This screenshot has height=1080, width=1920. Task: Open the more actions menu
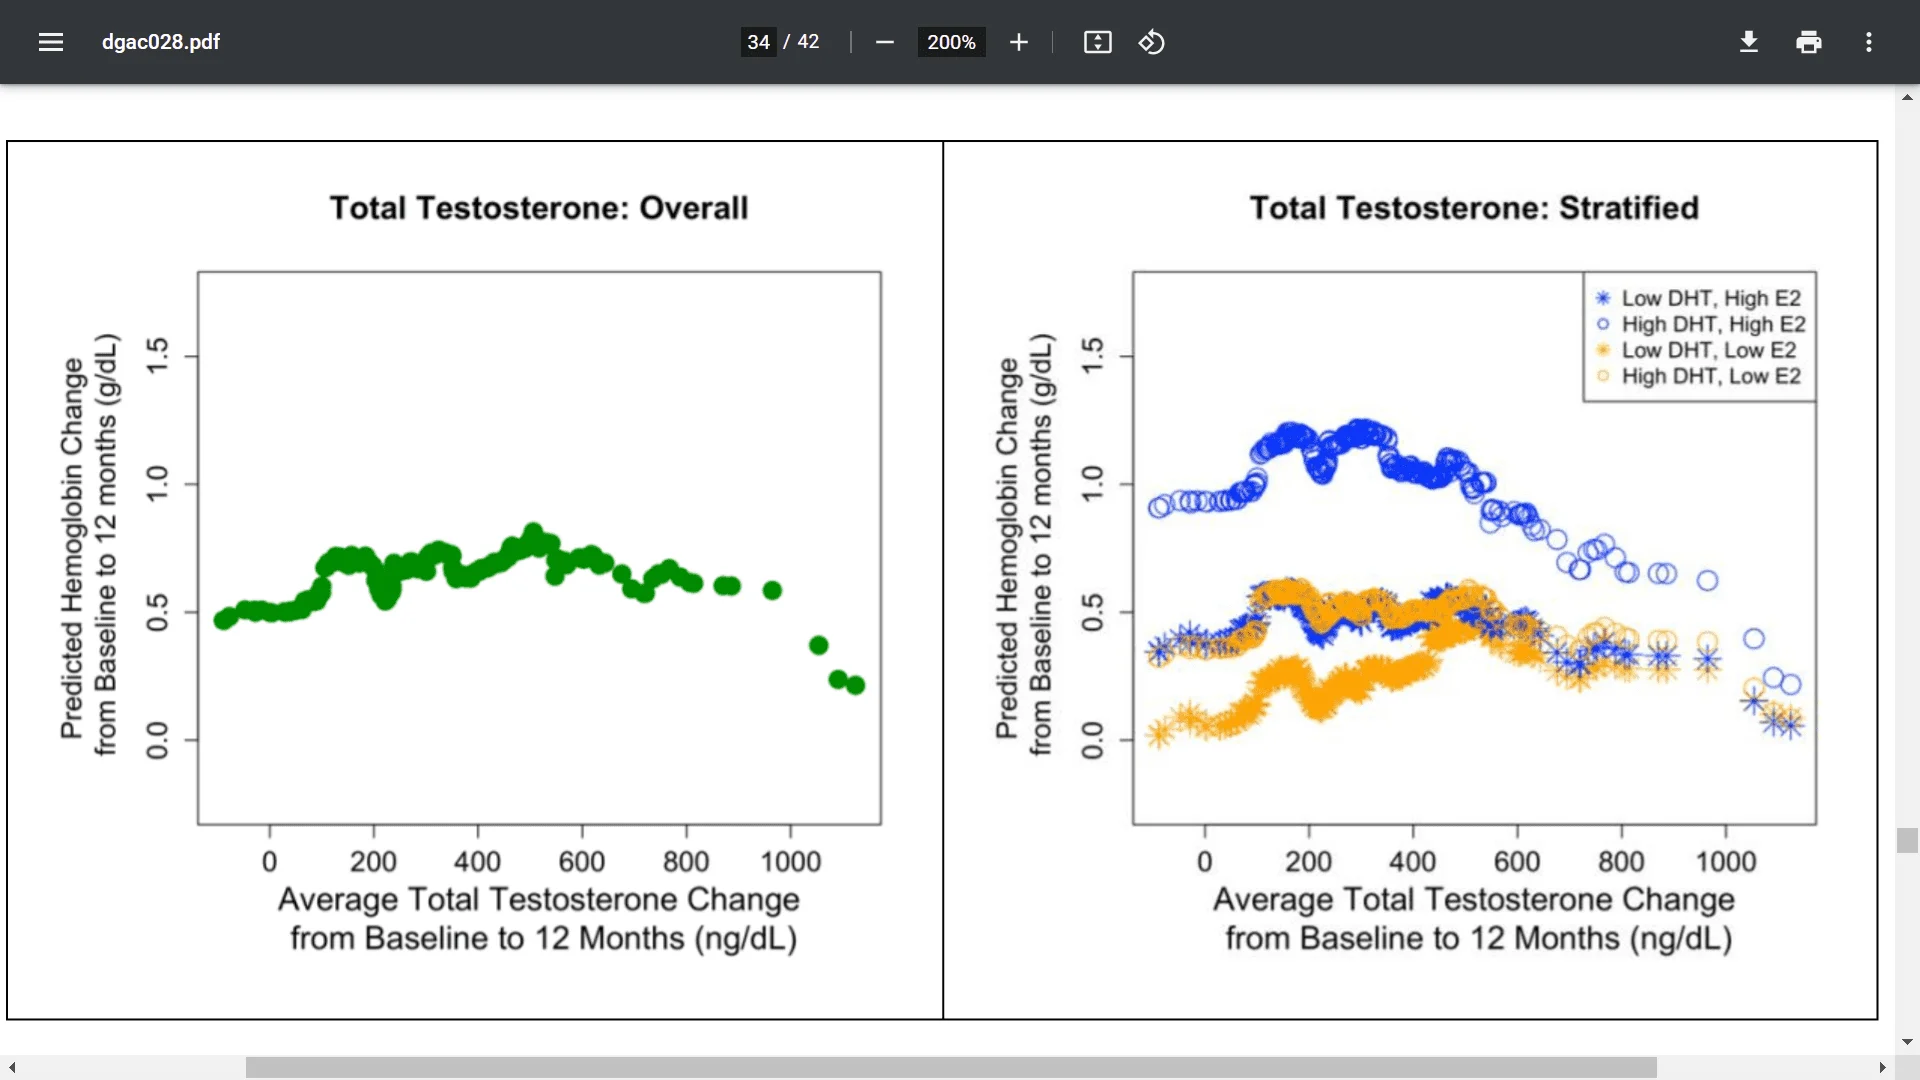pos(1869,42)
